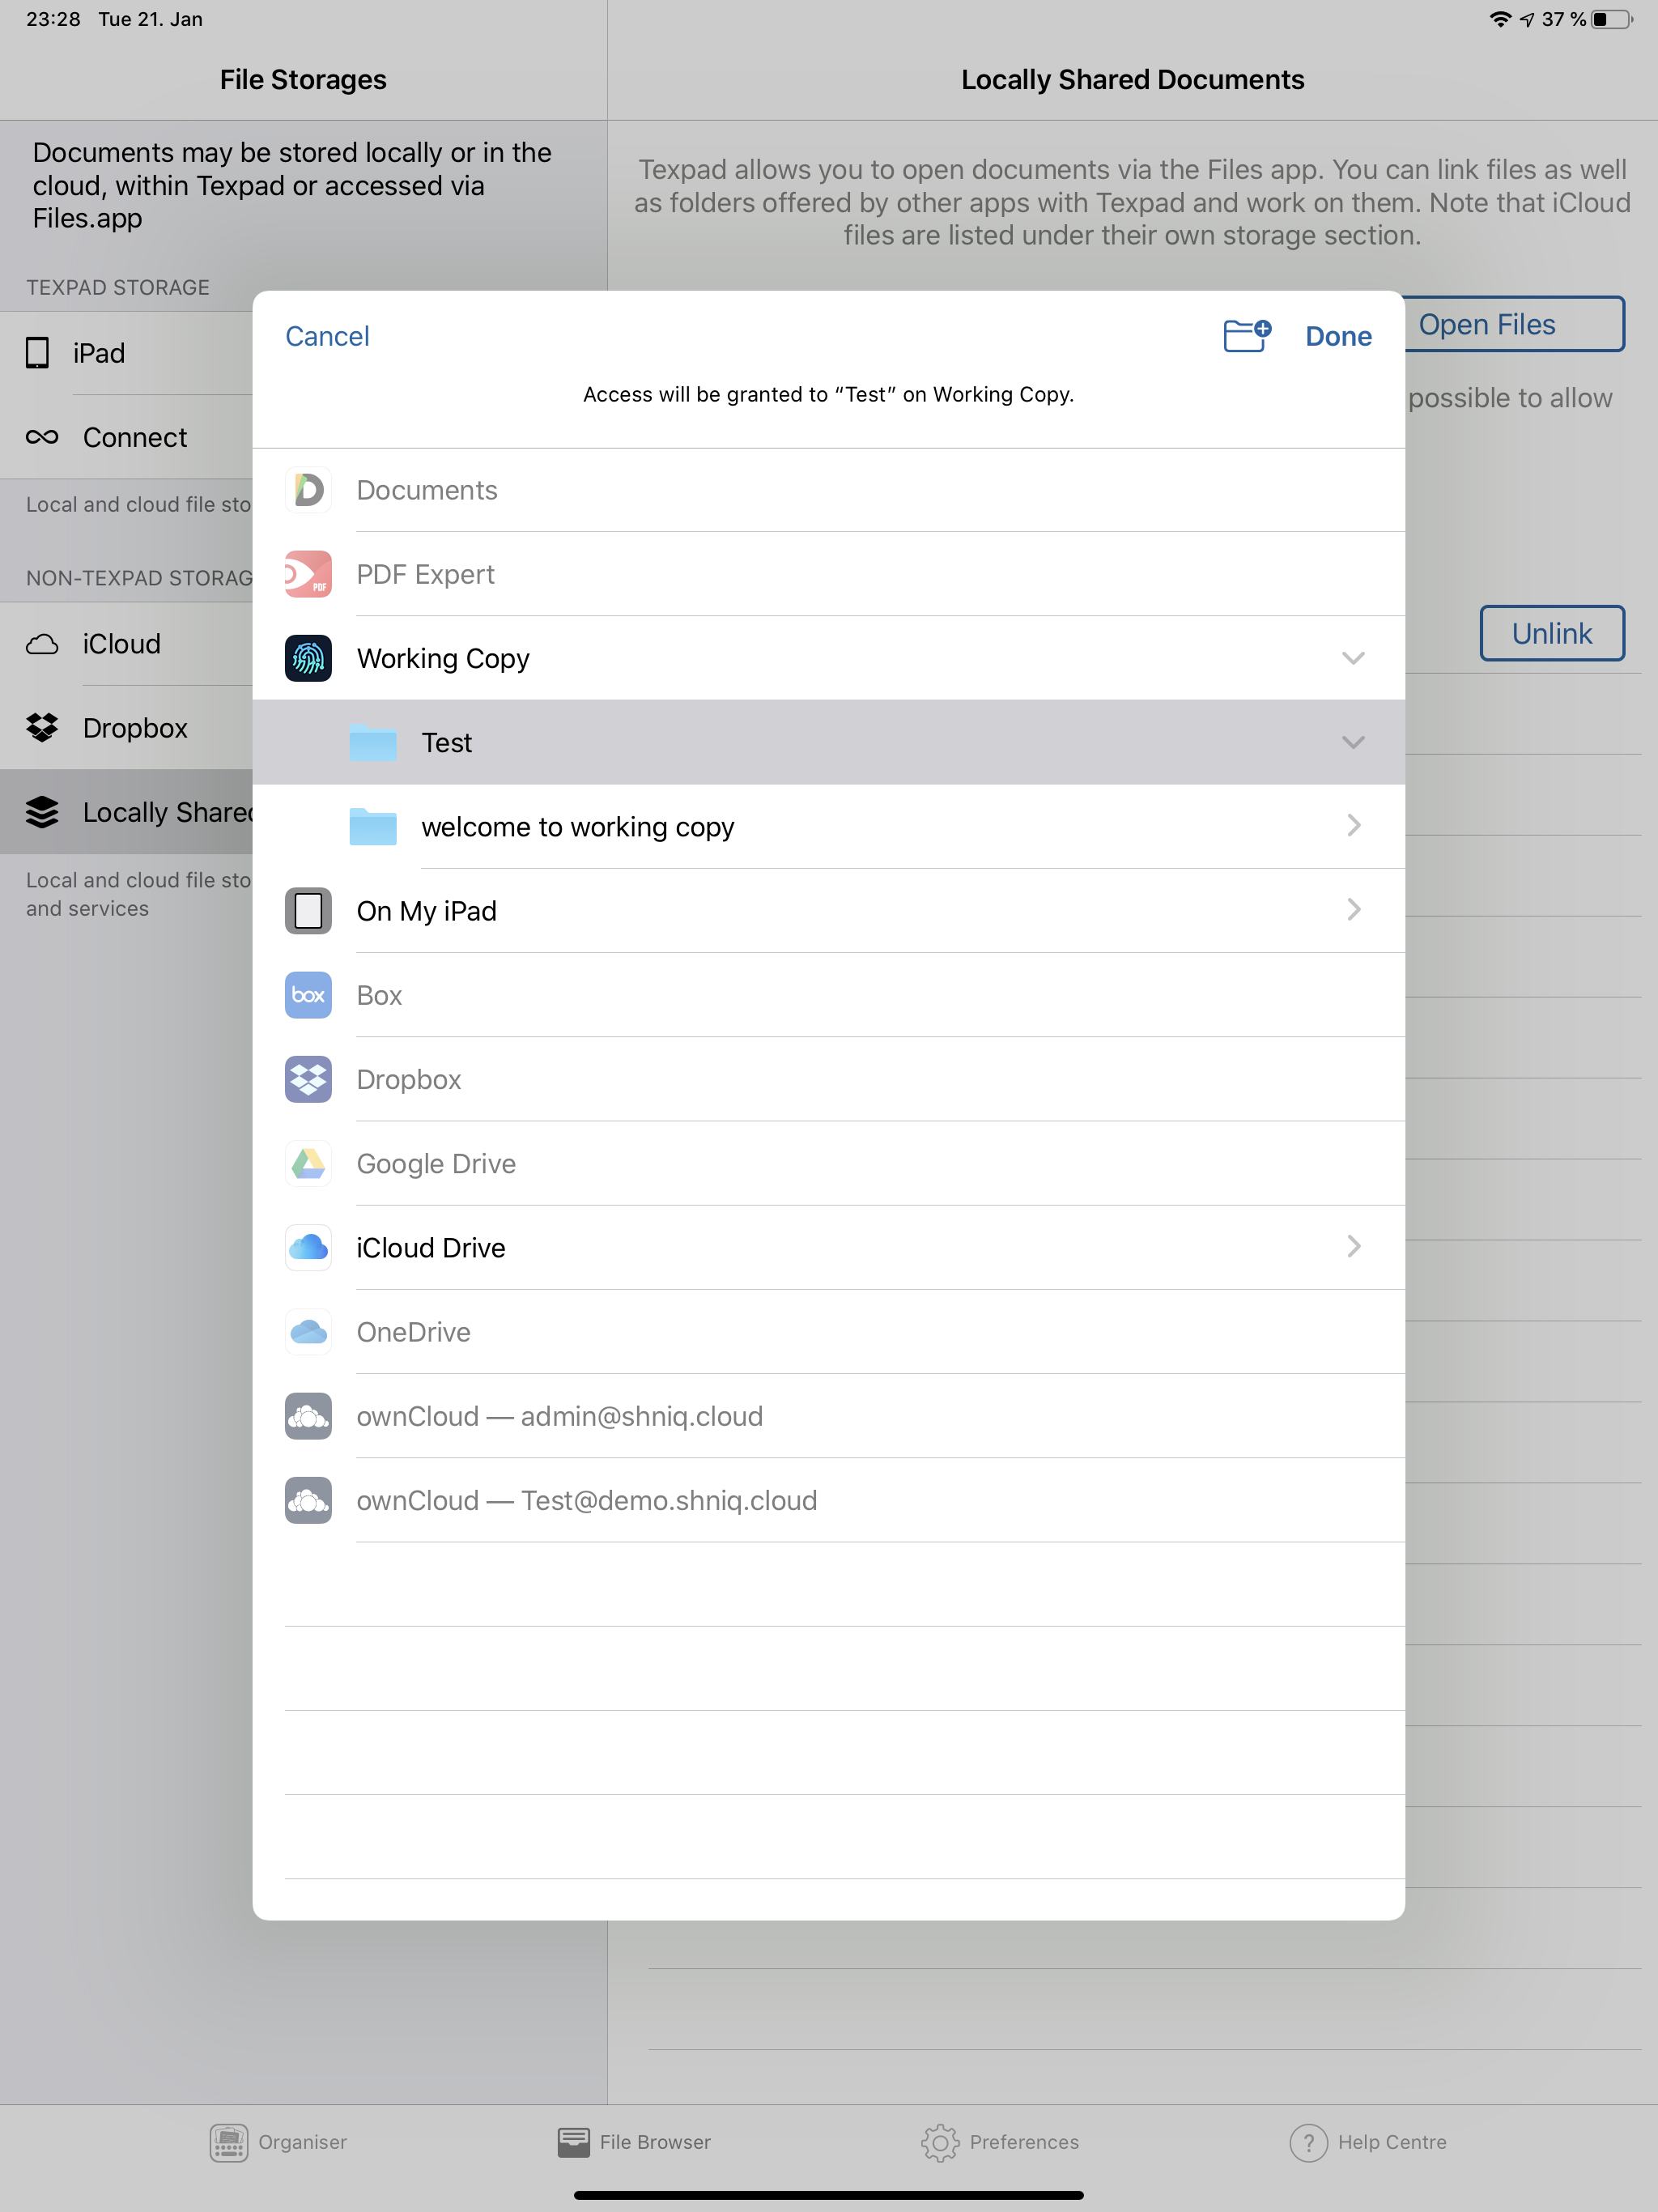1658x2212 pixels.
Task: Select the On My iPad location label
Action: click(x=427, y=911)
